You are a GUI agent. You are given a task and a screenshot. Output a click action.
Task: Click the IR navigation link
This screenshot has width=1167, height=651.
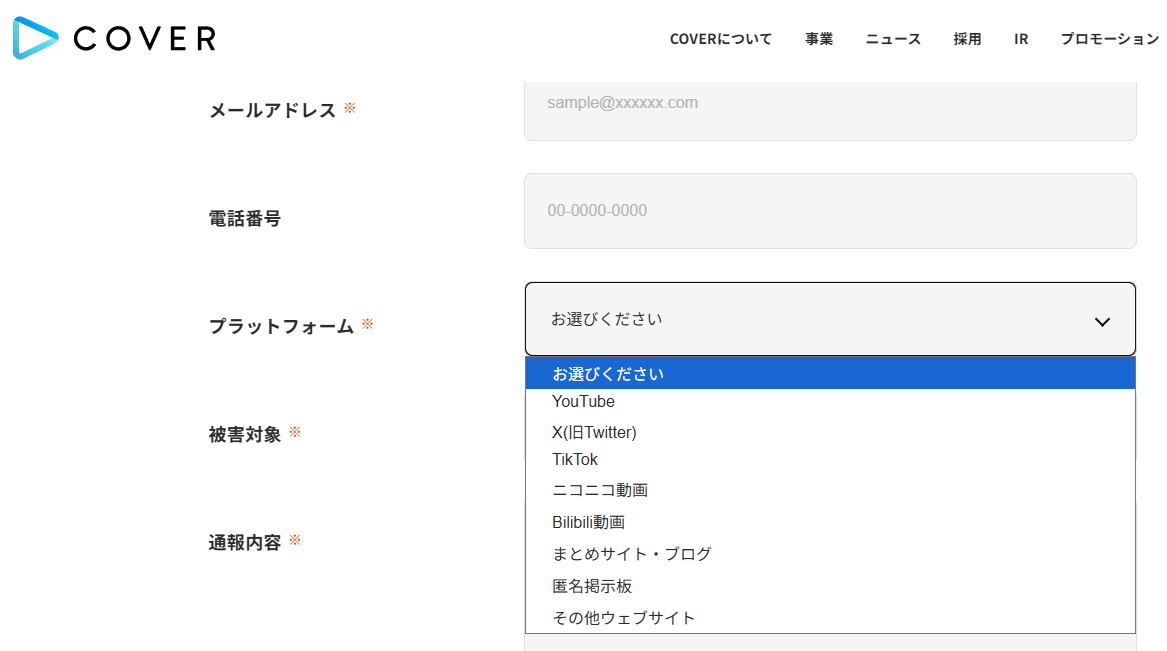click(x=1020, y=39)
